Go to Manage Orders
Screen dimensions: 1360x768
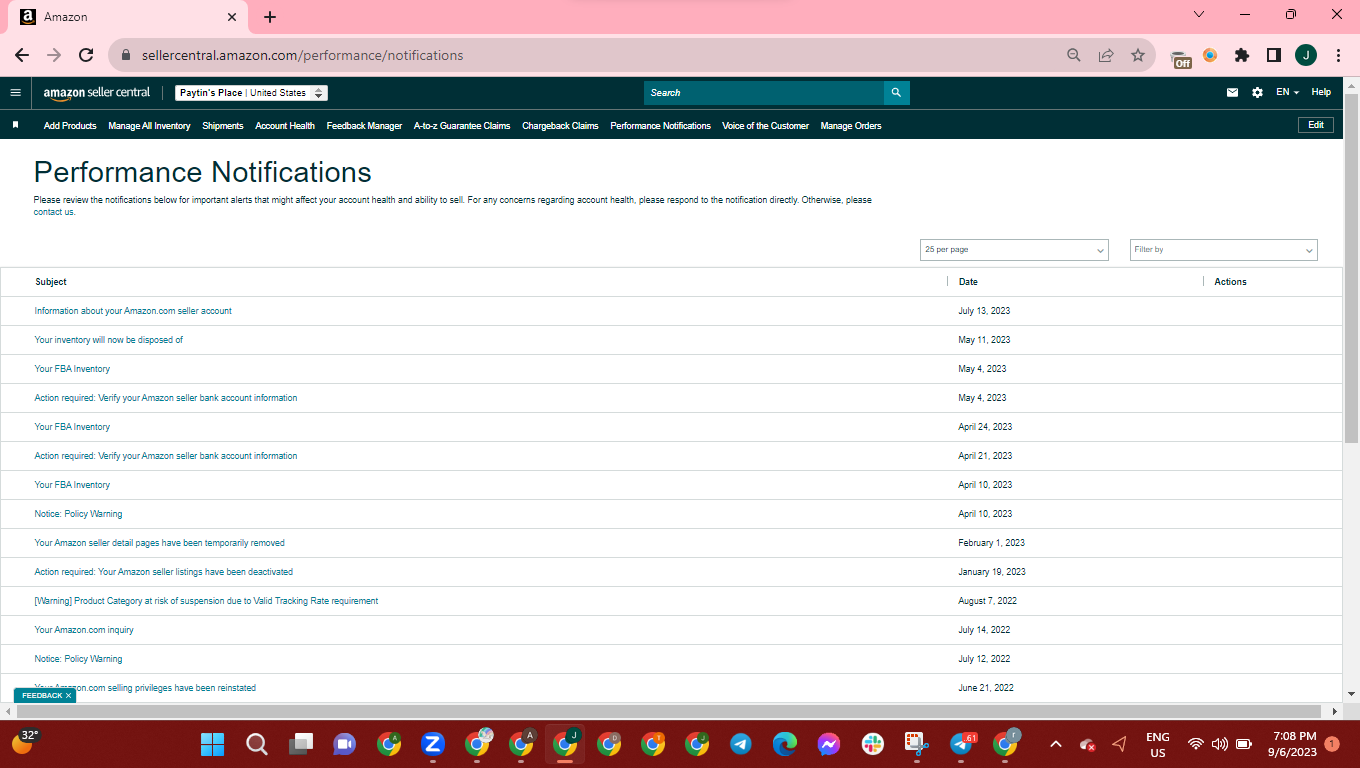(851, 126)
